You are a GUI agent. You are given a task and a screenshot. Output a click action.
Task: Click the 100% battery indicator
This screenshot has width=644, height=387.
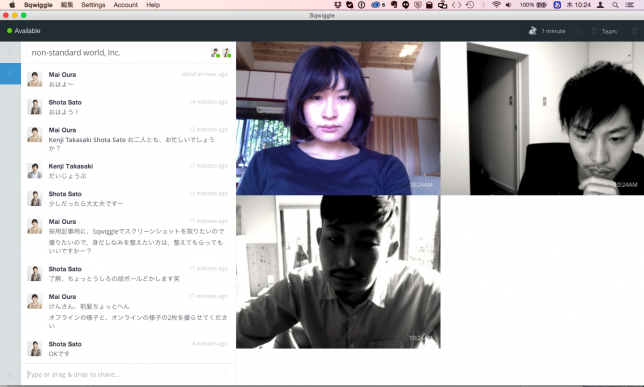[x=533, y=5]
